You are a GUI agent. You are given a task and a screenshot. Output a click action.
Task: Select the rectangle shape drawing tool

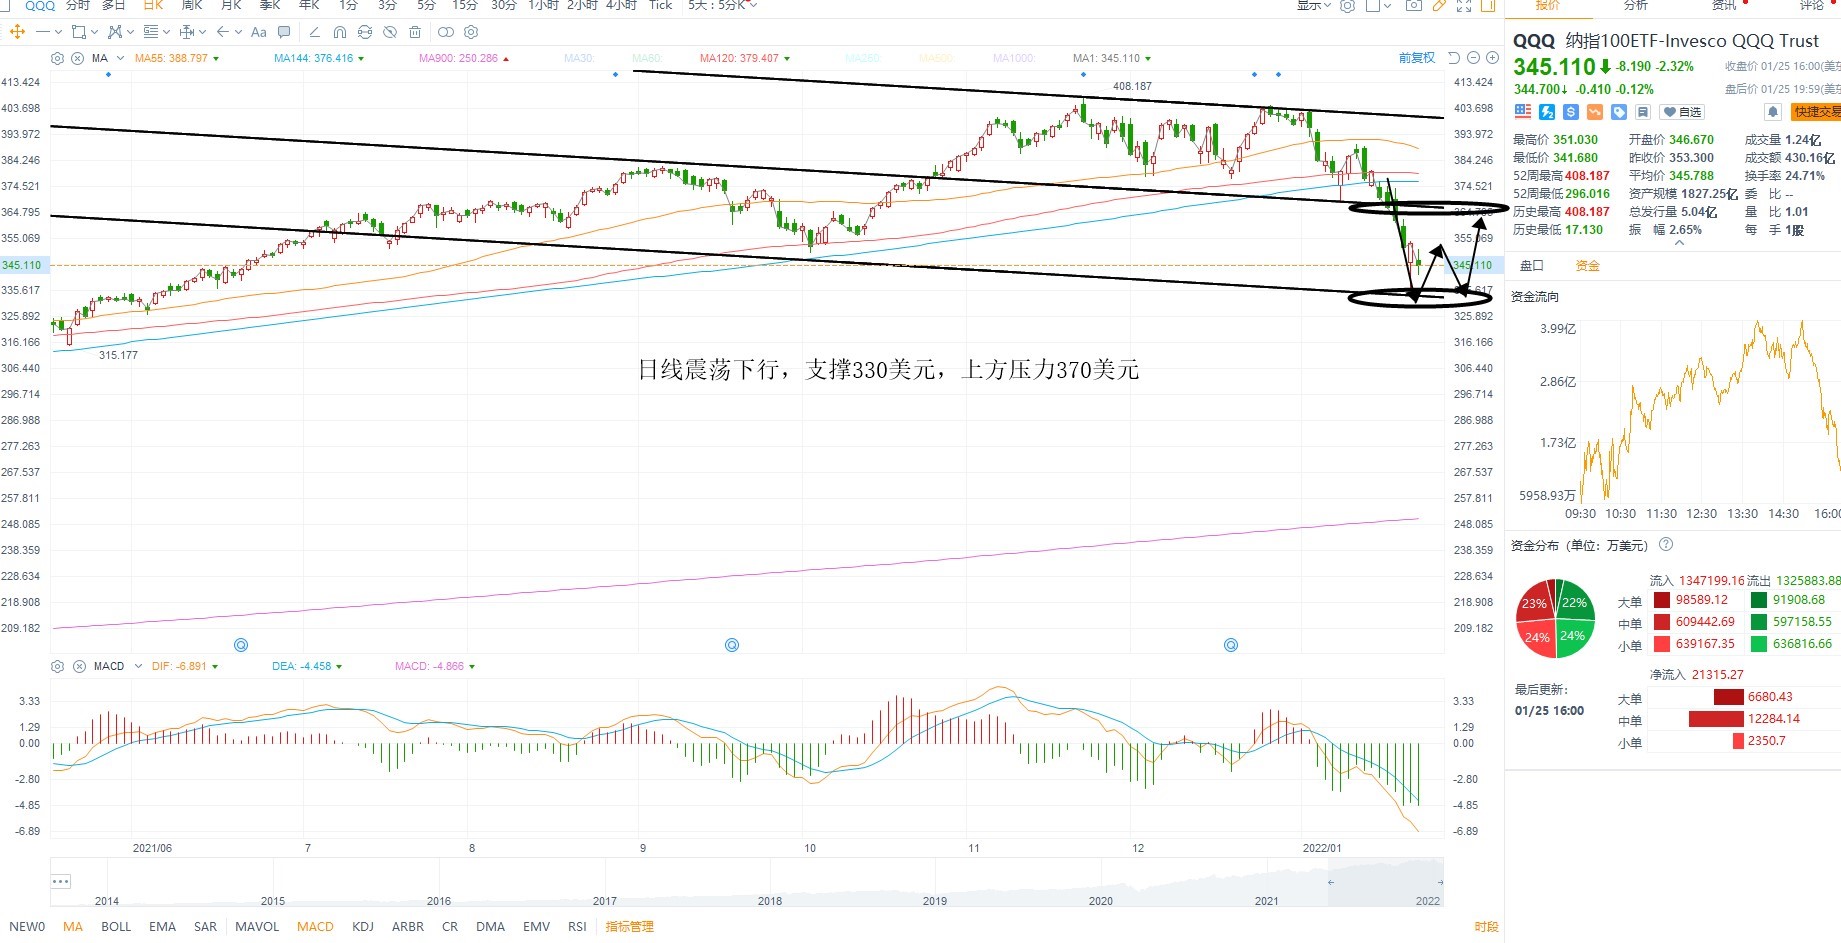(79, 32)
